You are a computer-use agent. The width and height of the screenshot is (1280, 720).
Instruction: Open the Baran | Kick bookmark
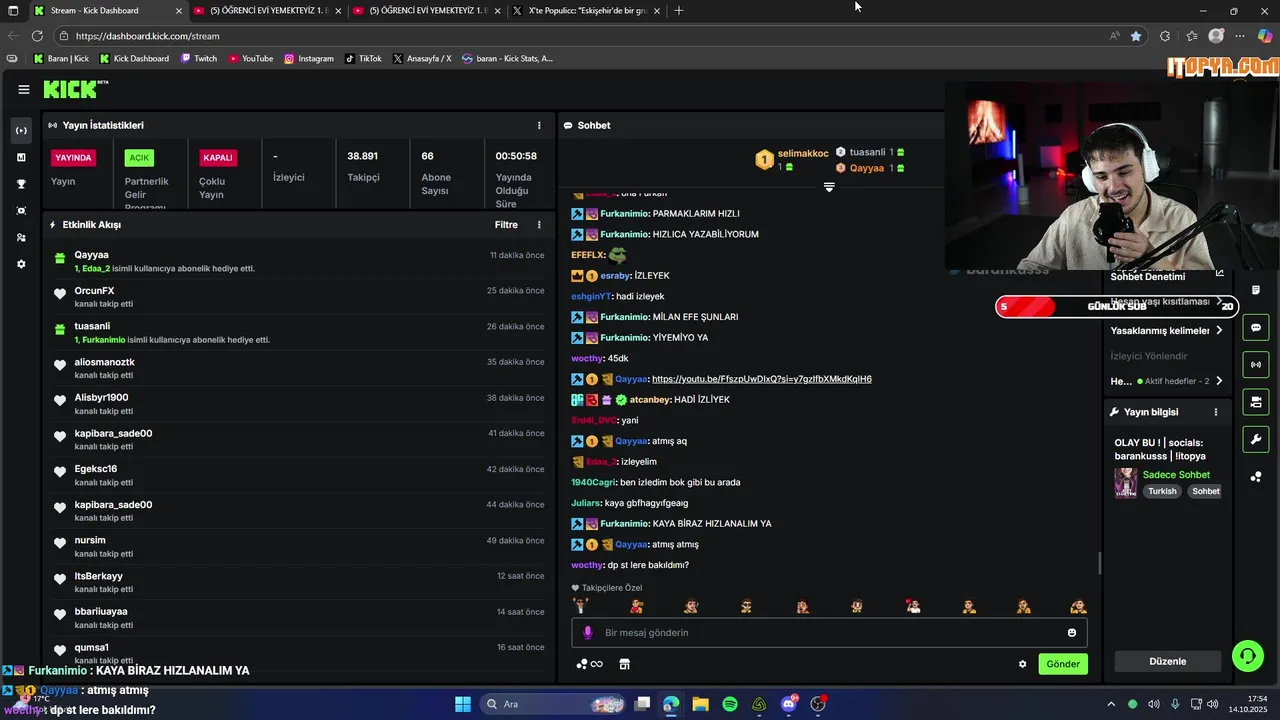click(61, 59)
